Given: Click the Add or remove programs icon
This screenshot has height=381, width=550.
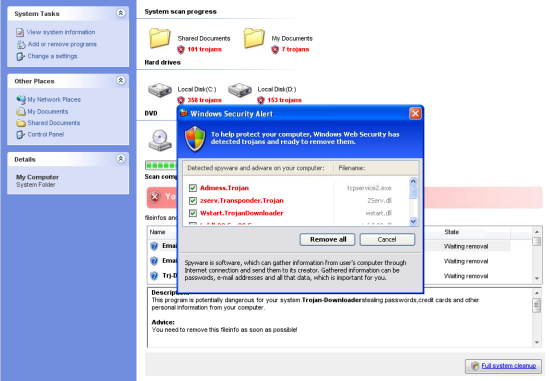Looking at the screenshot, I should pos(21,45).
